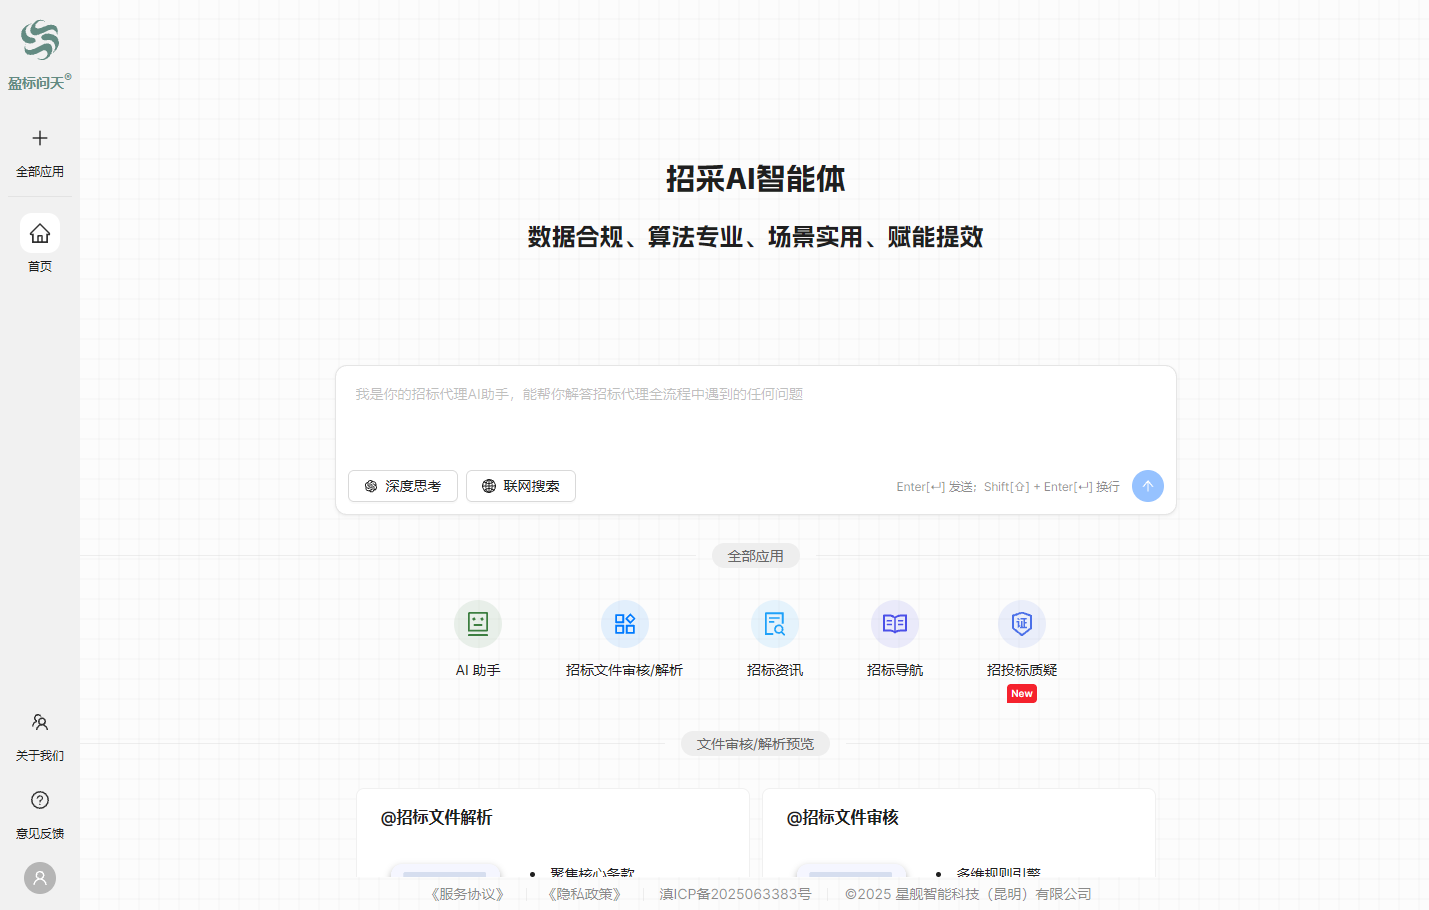Click the New badge under 招投标质疑
Viewport: 1429px width, 910px height.
pyautogui.click(x=1022, y=694)
